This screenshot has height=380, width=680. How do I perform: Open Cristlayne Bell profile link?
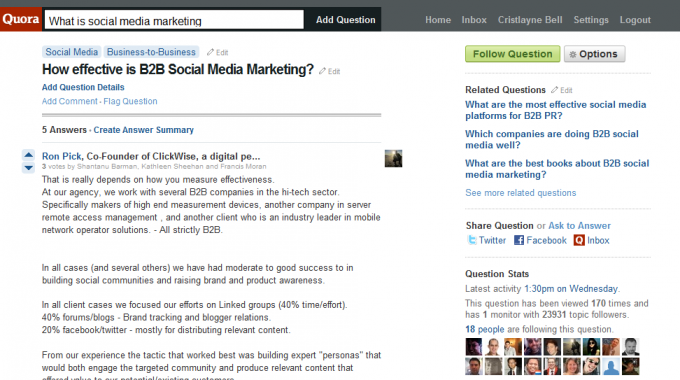[x=530, y=20]
